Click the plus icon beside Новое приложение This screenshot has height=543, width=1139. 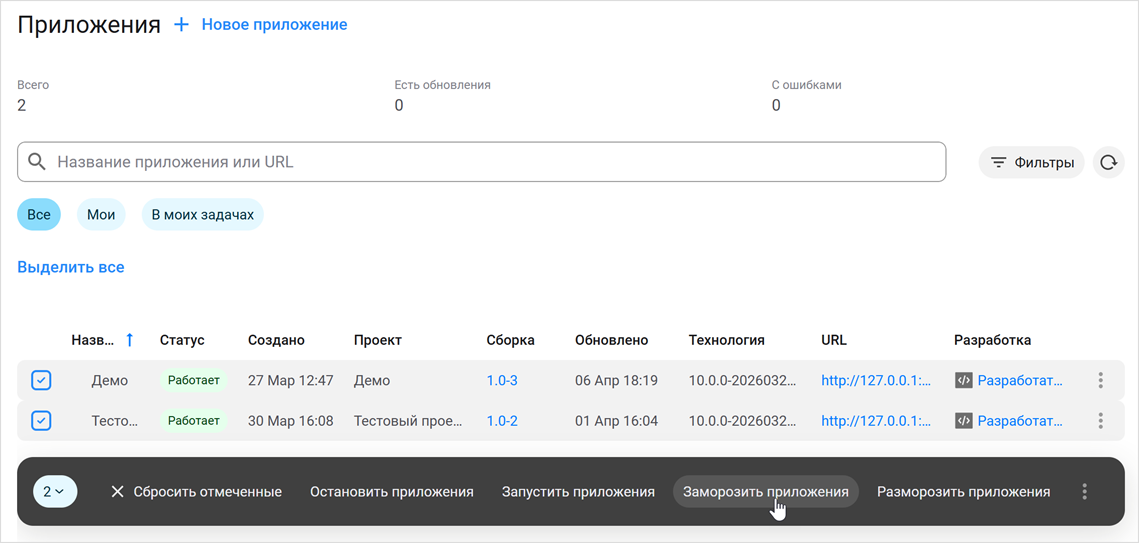click(x=181, y=25)
